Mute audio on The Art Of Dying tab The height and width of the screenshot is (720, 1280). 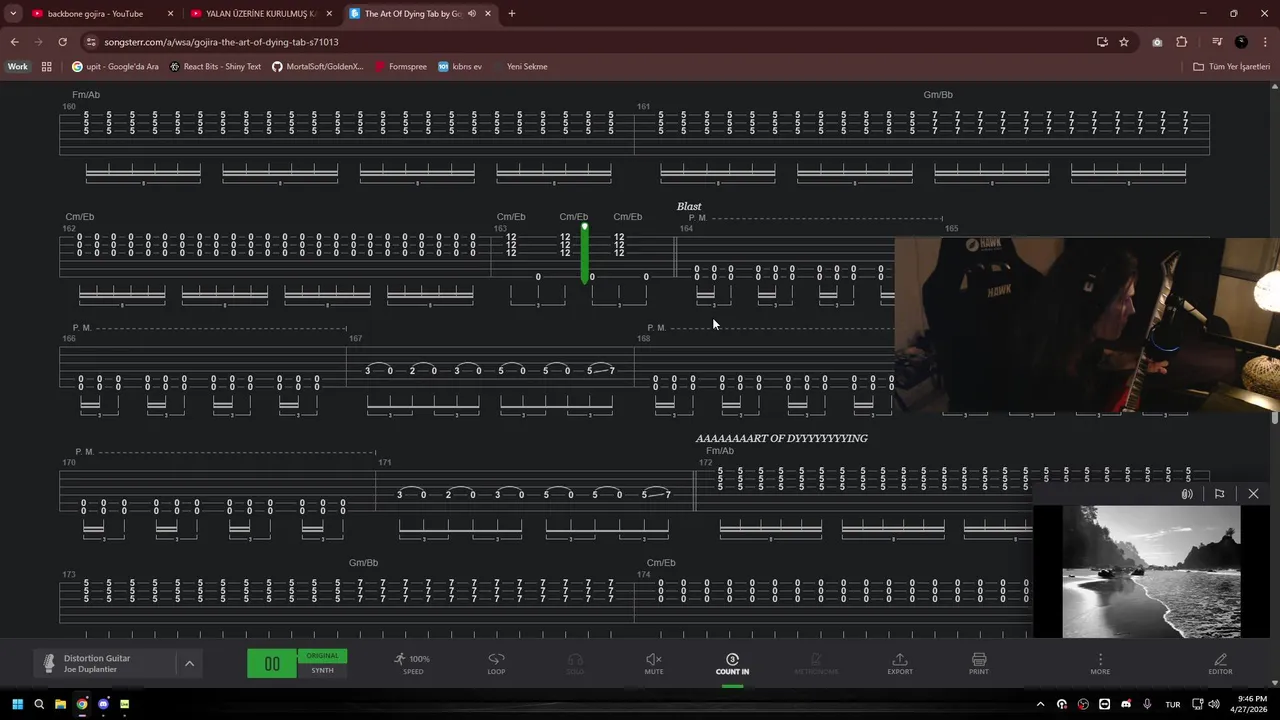click(472, 14)
